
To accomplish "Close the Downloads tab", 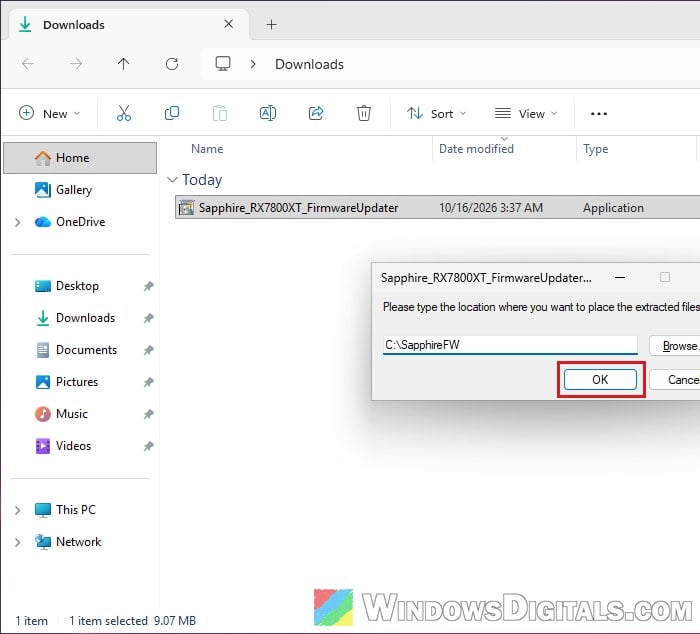I will [228, 24].
